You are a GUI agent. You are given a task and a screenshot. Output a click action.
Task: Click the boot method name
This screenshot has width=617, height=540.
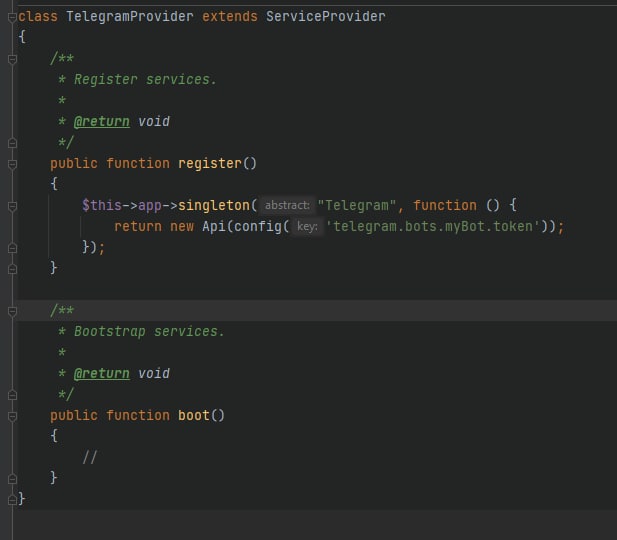[194, 415]
